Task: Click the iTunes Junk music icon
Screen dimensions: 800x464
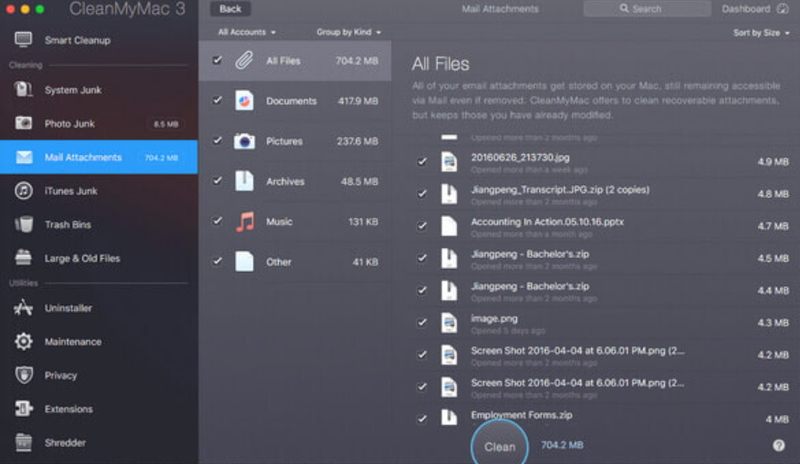Action: click(x=23, y=191)
